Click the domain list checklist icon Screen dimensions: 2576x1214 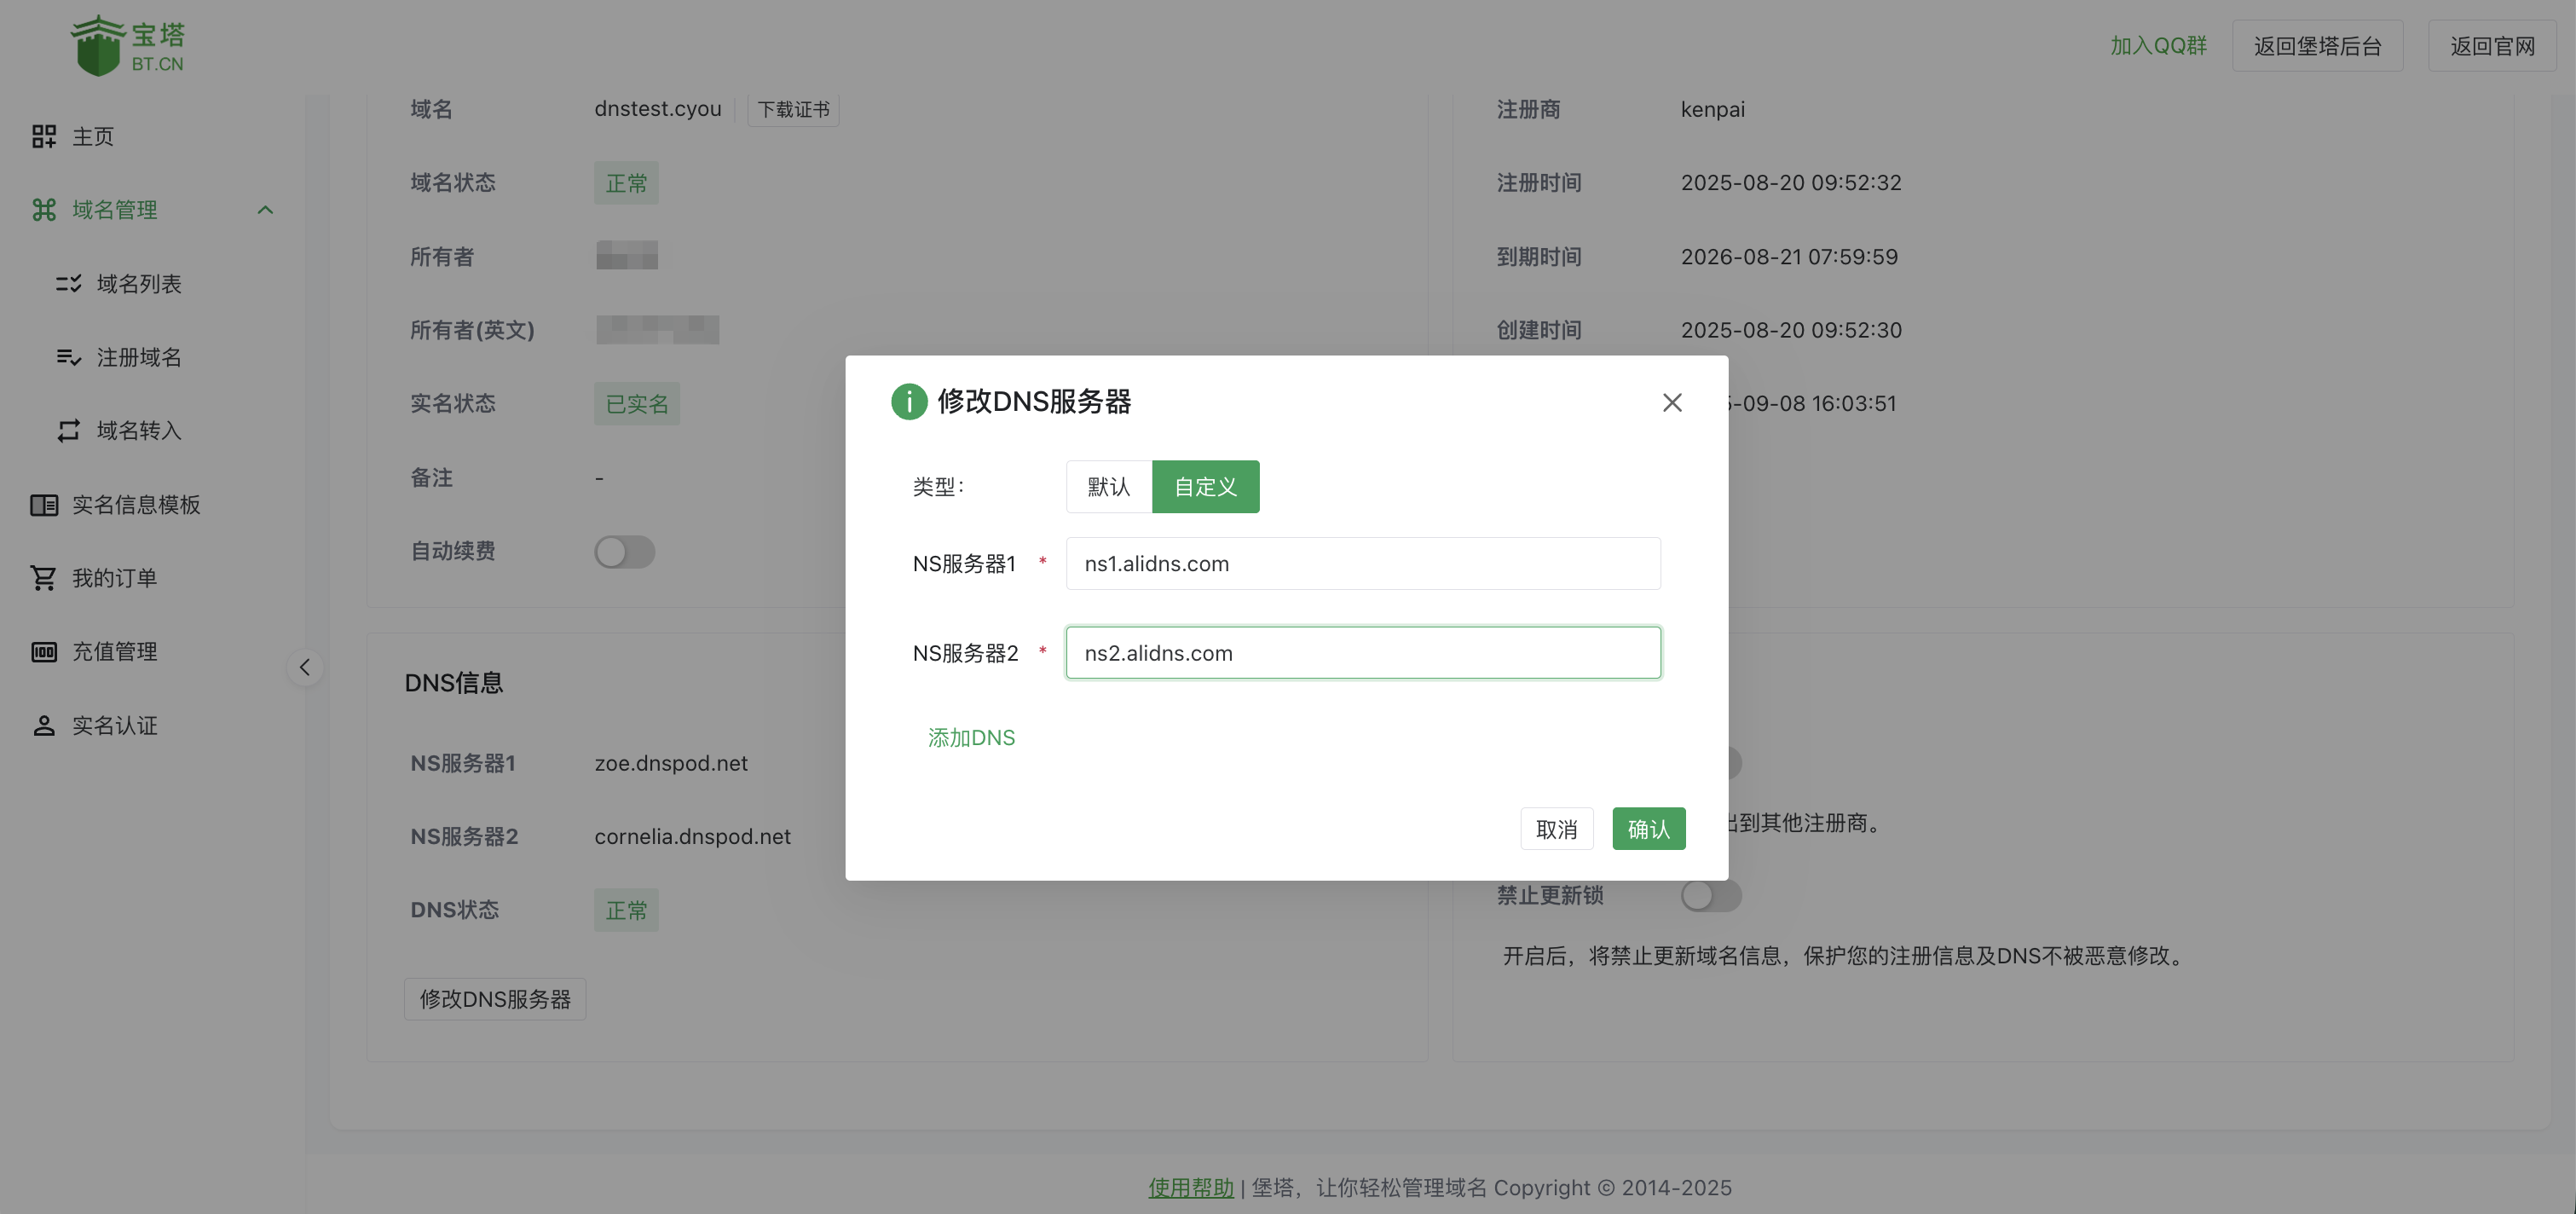pos(68,284)
